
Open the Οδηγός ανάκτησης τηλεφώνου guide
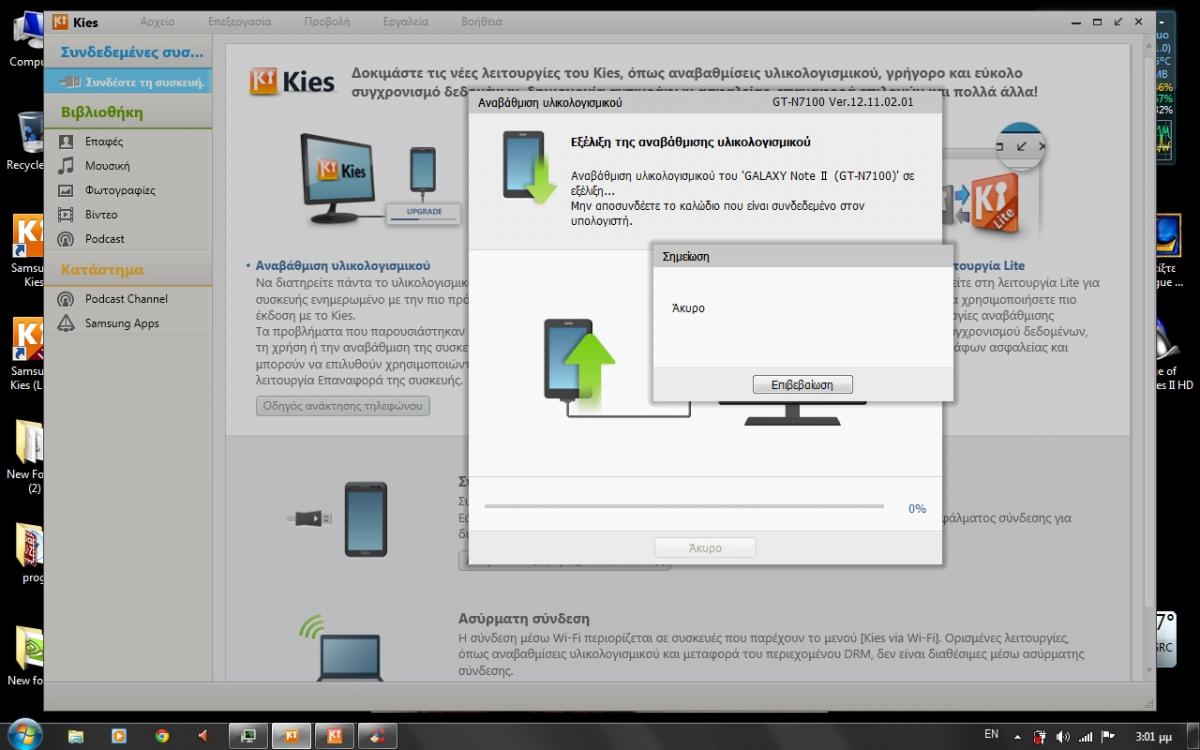(343, 406)
